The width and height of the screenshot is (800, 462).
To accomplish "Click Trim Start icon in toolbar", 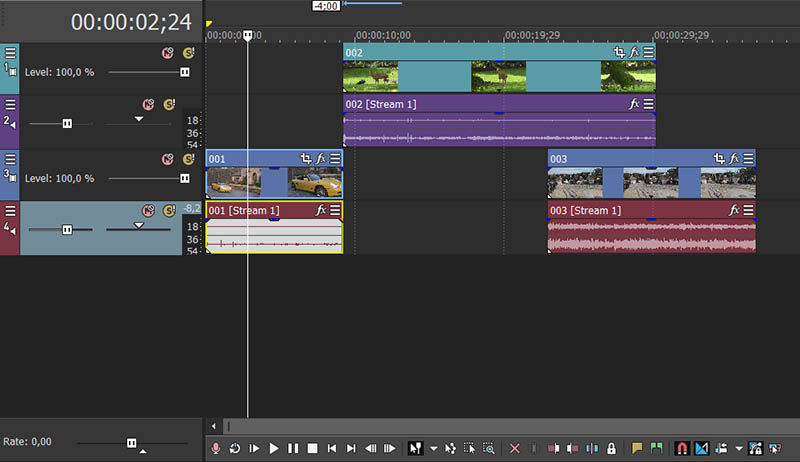I will (553, 448).
